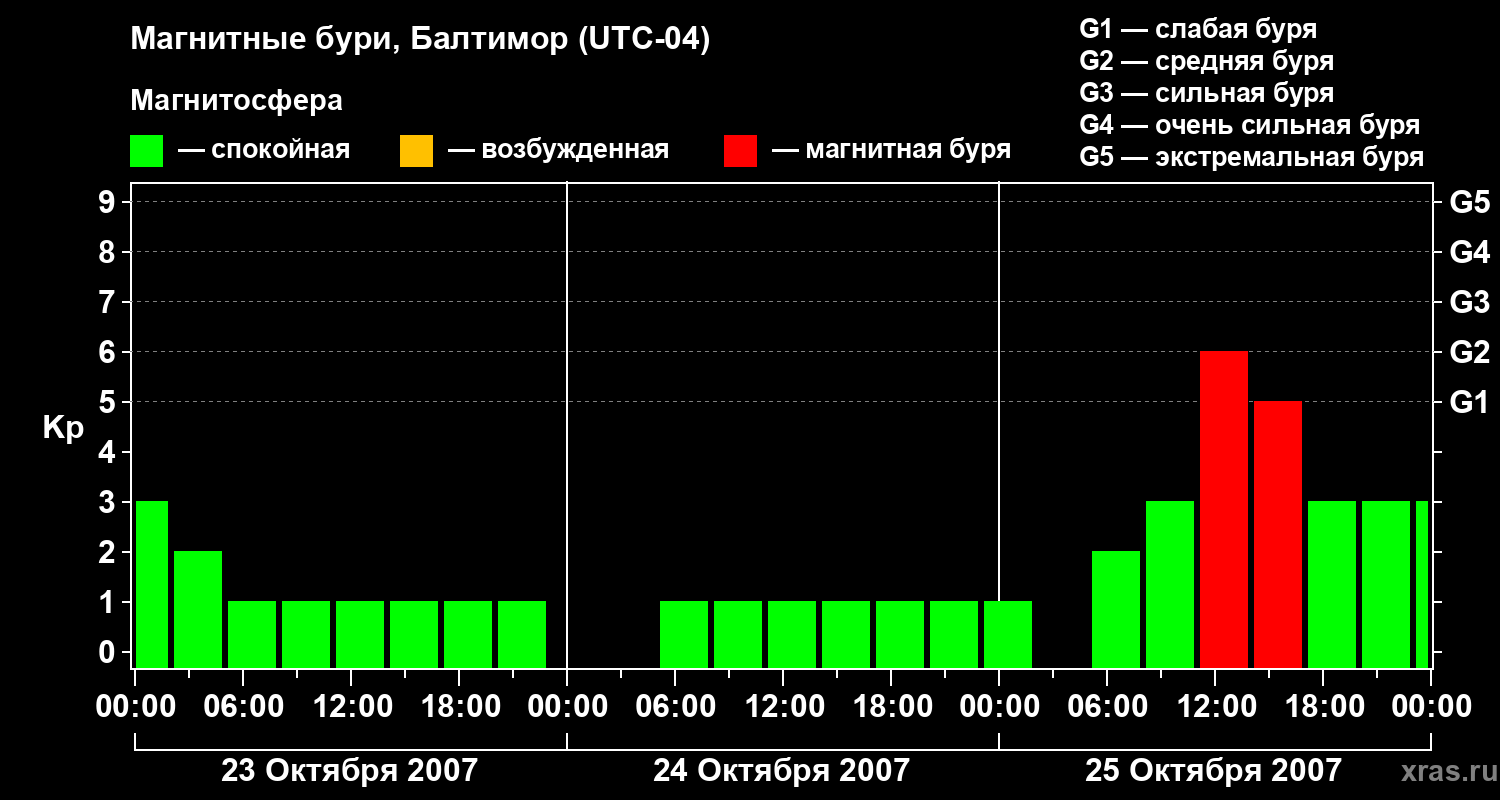Screen dimensions: 1500x800
Task: Click the '06:00' time label for 23 October
Action: [243, 707]
